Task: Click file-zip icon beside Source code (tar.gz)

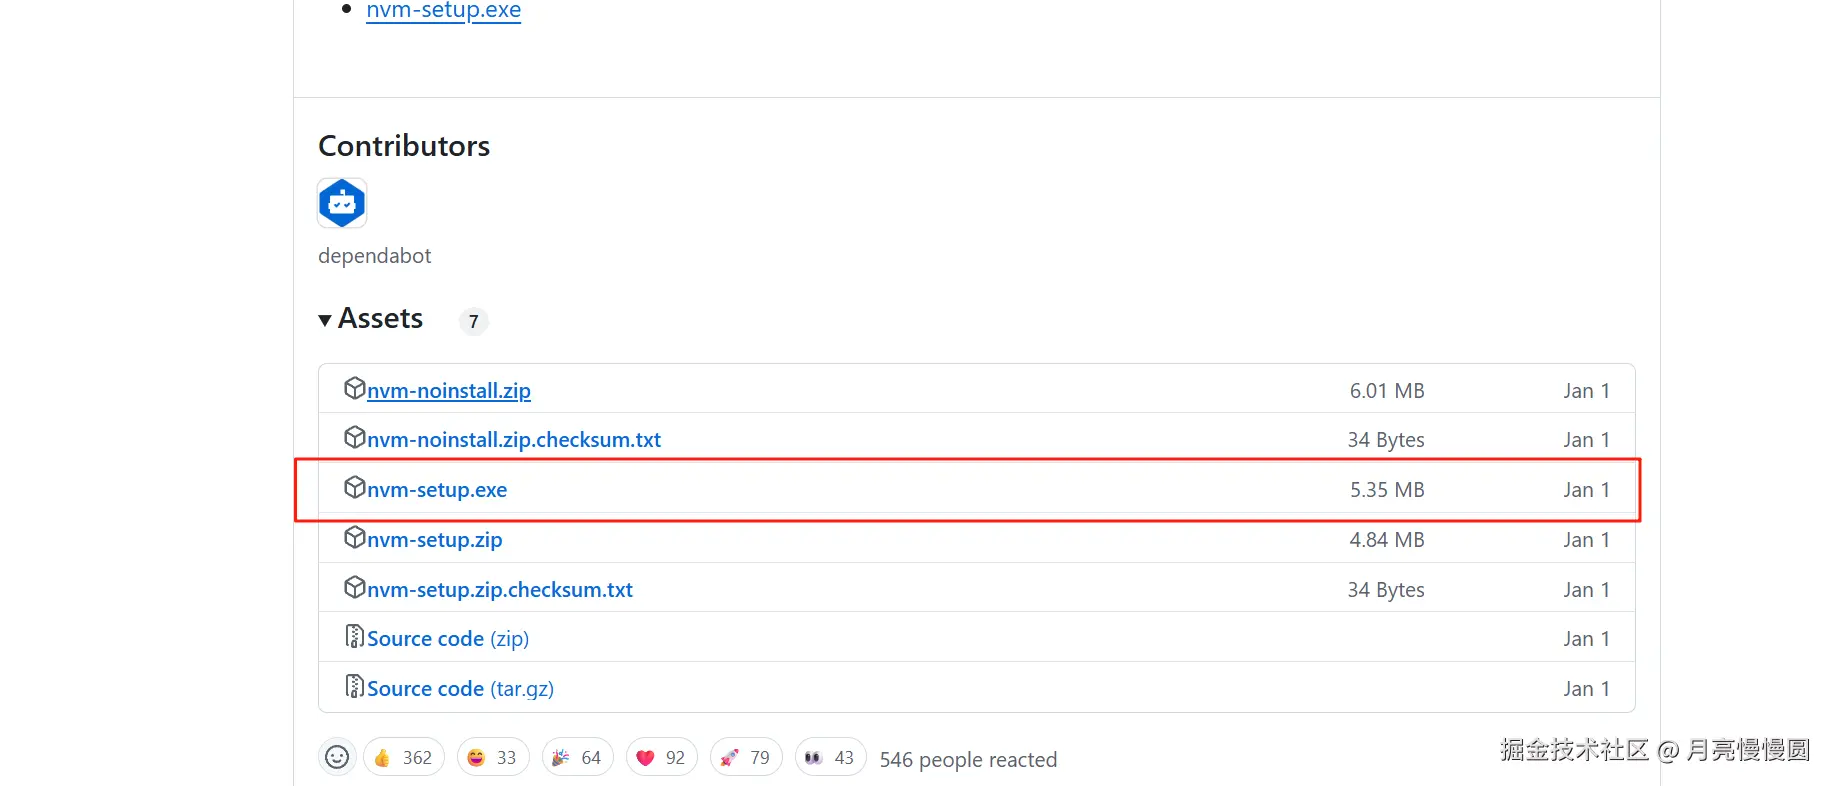Action: pos(354,686)
